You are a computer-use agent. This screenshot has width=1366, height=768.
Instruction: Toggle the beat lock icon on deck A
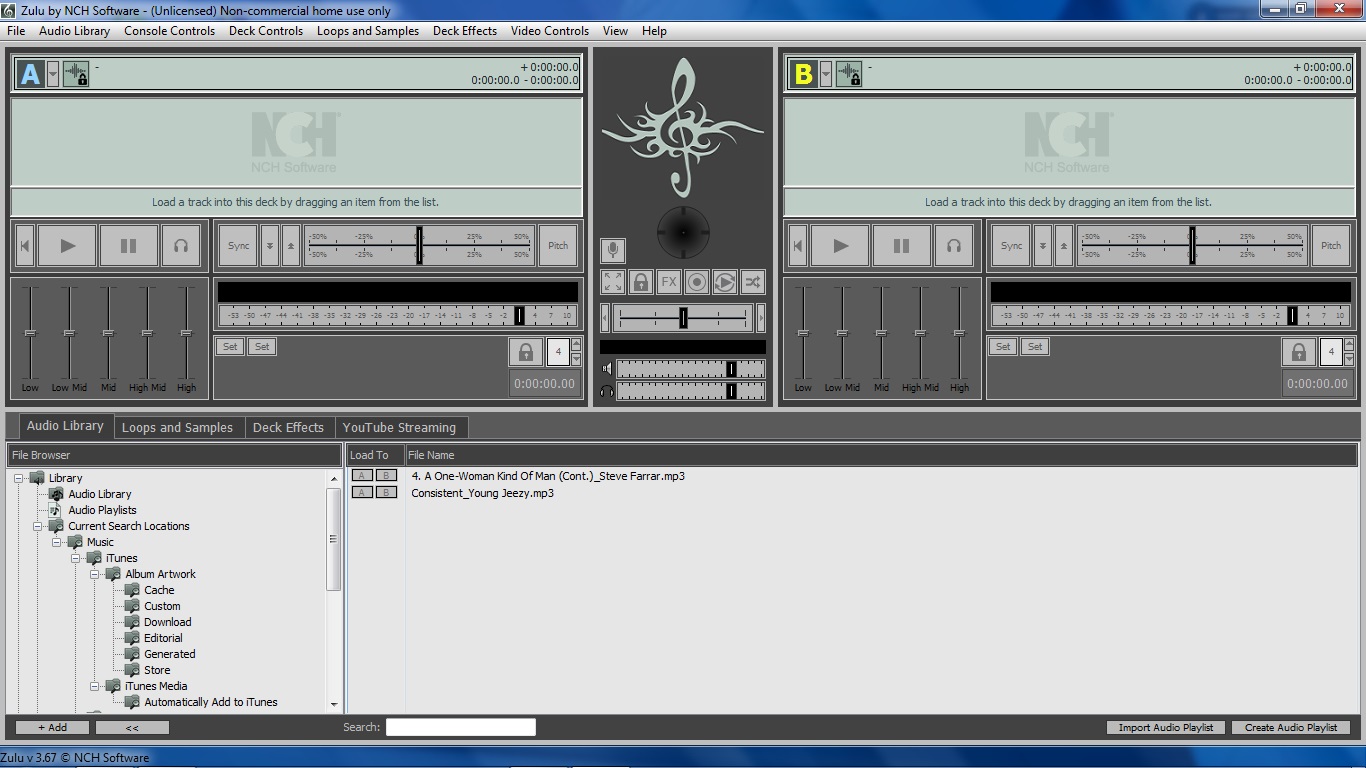click(x=76, y=73)
